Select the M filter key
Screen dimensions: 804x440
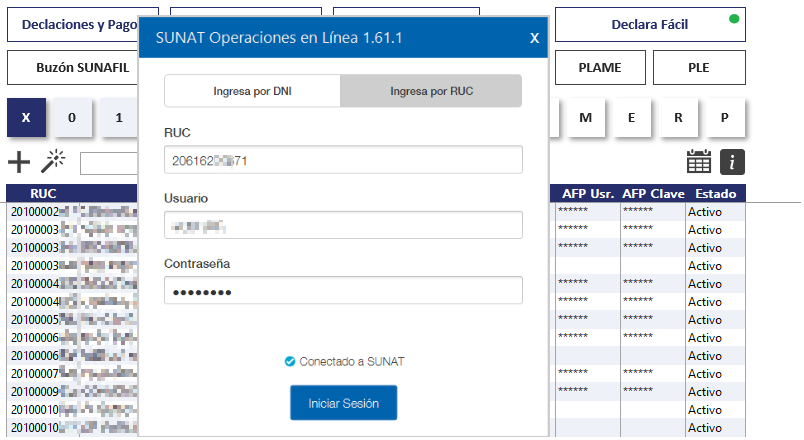[586, 117]
